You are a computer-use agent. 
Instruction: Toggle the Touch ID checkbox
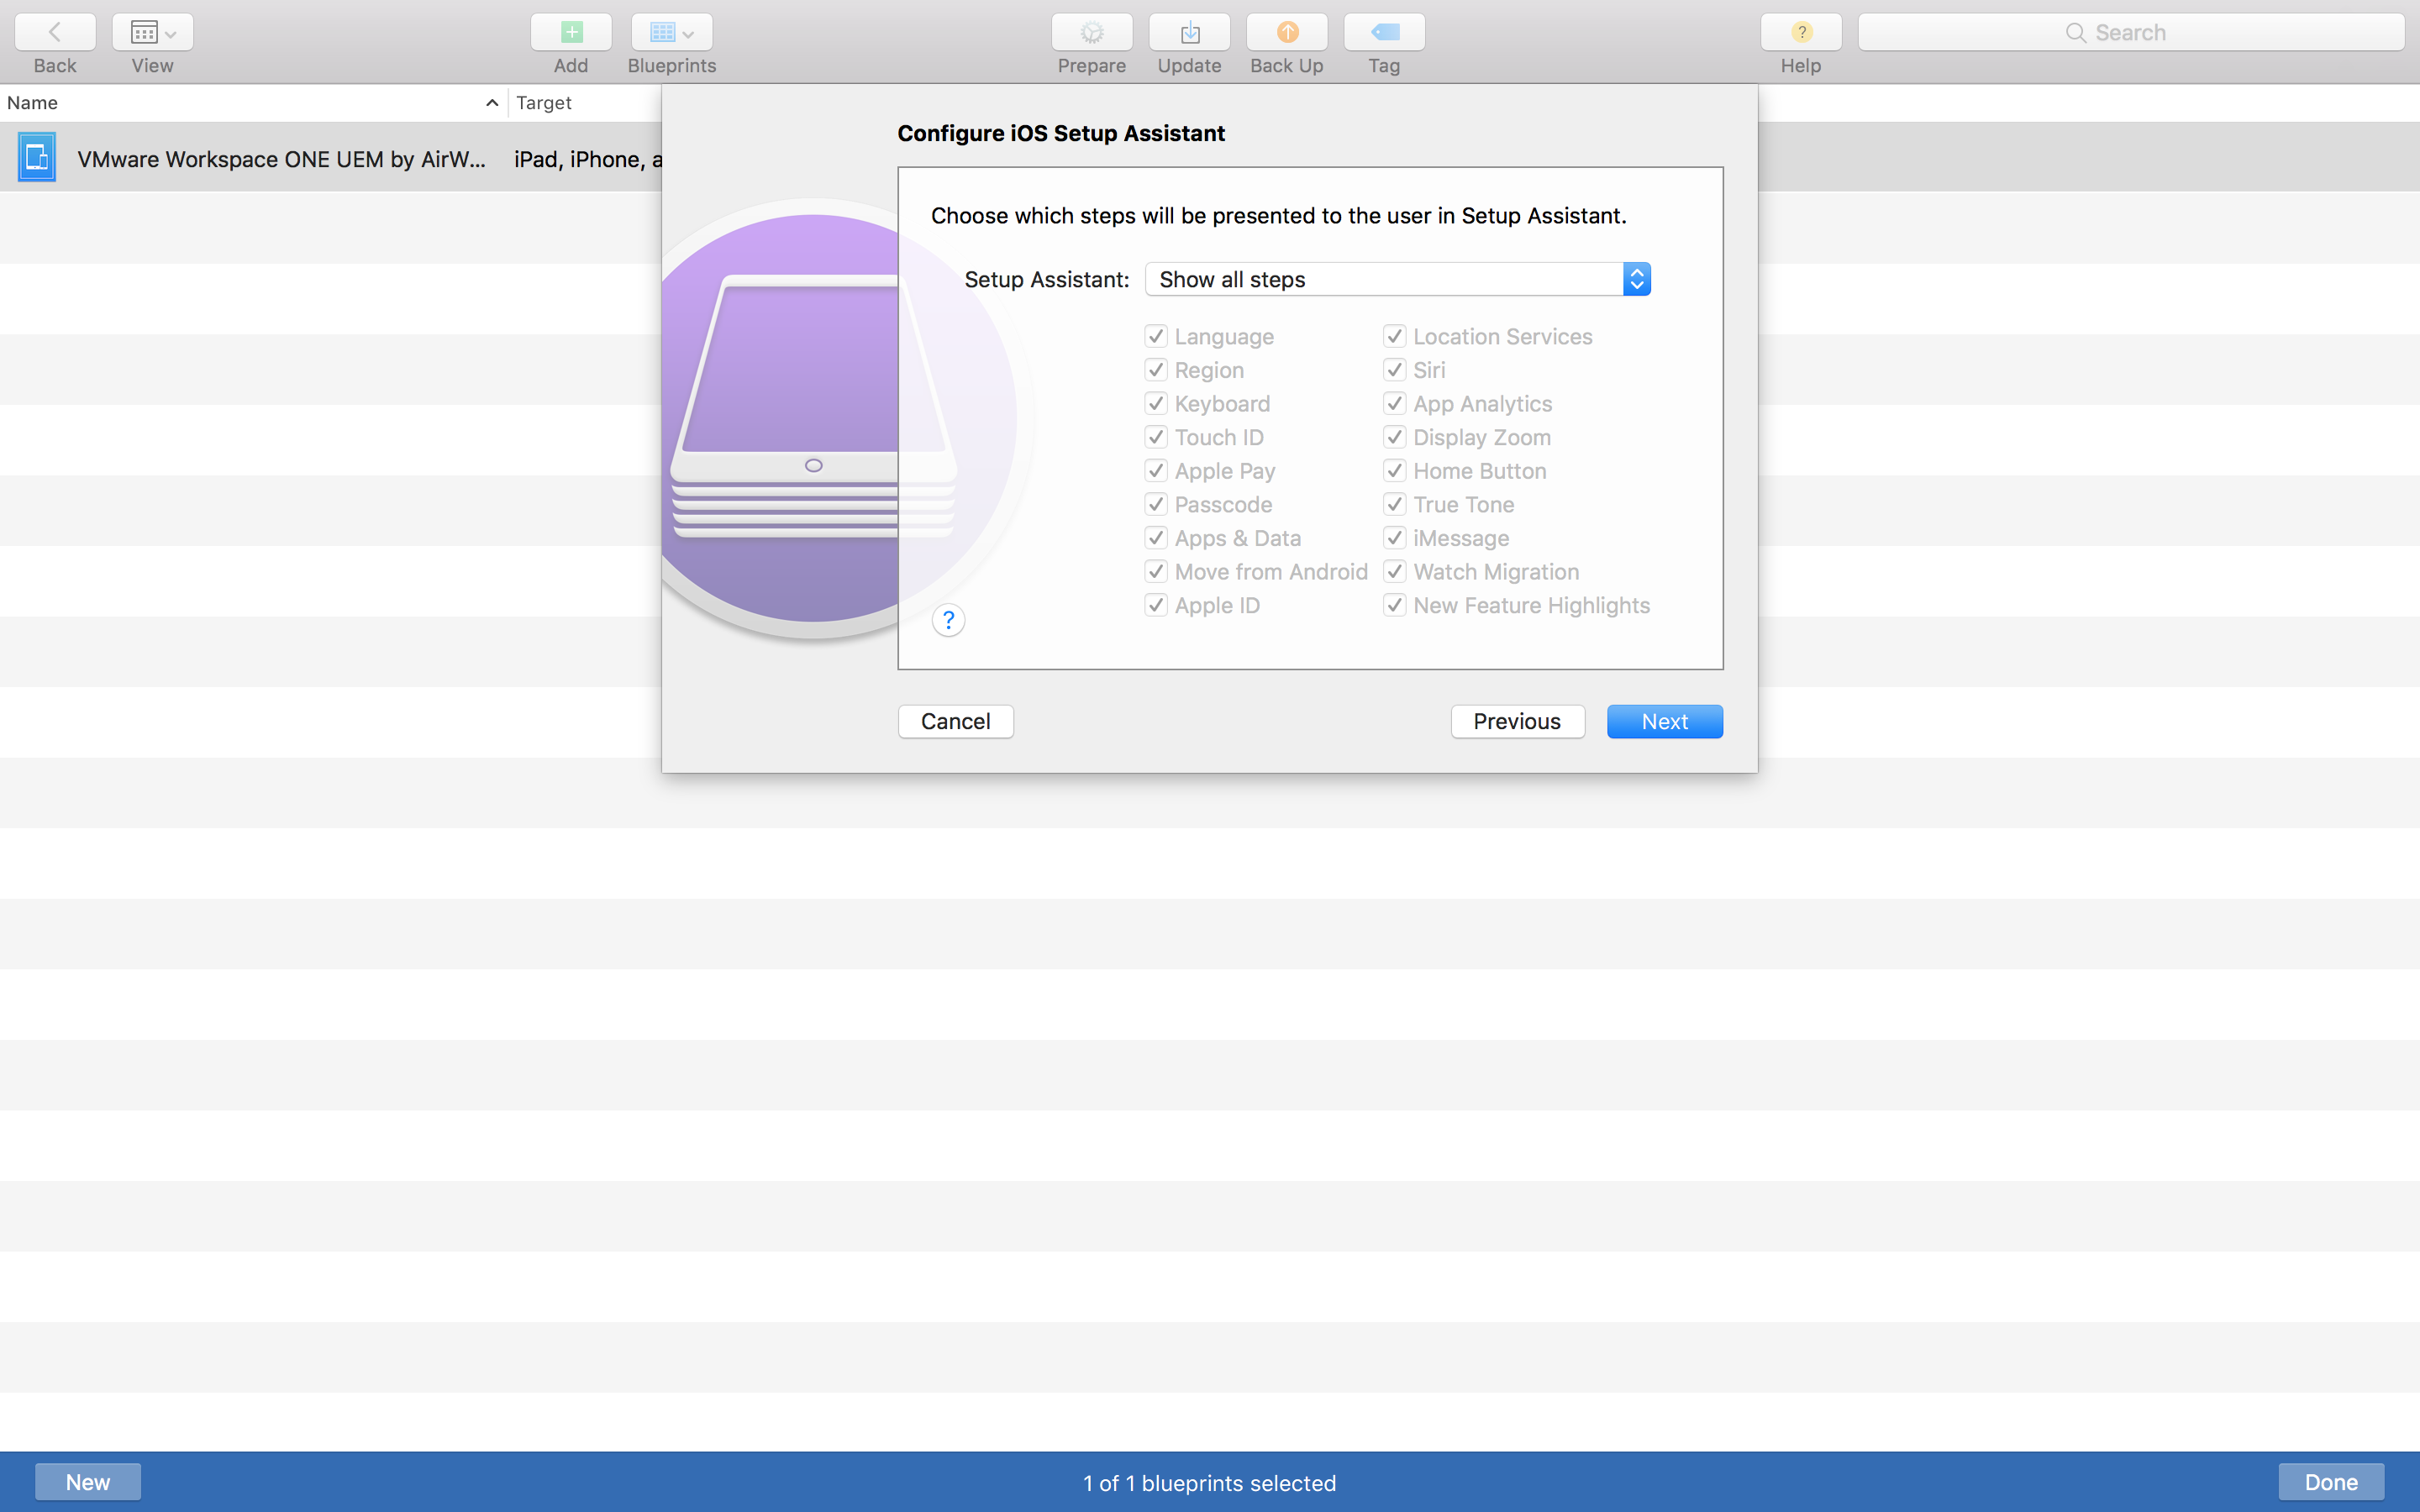(x=1156, y=437)
